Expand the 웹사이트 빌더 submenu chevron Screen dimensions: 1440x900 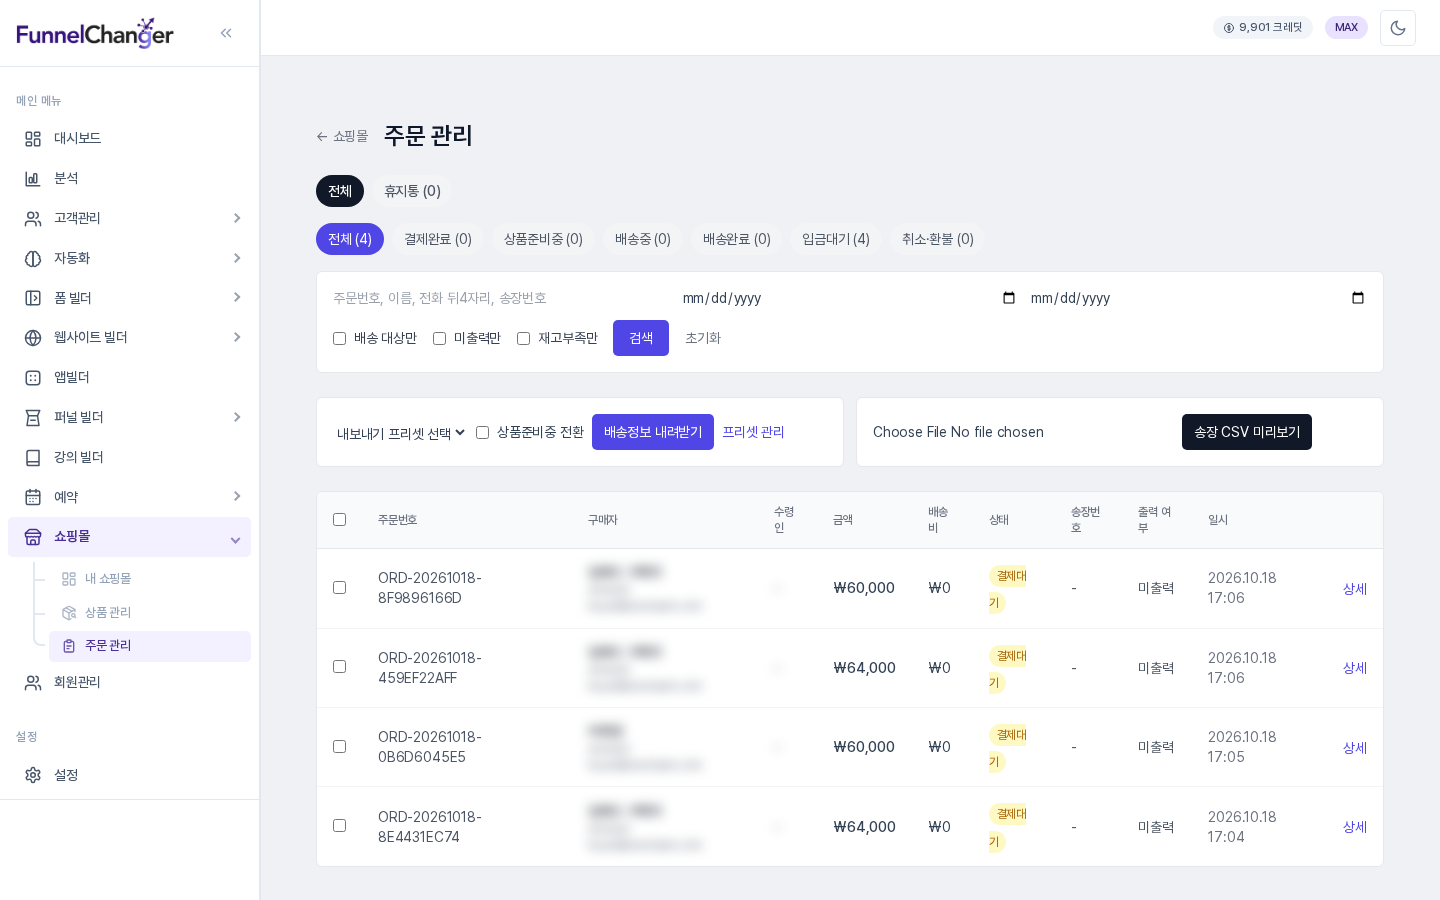tap(237, 337)
